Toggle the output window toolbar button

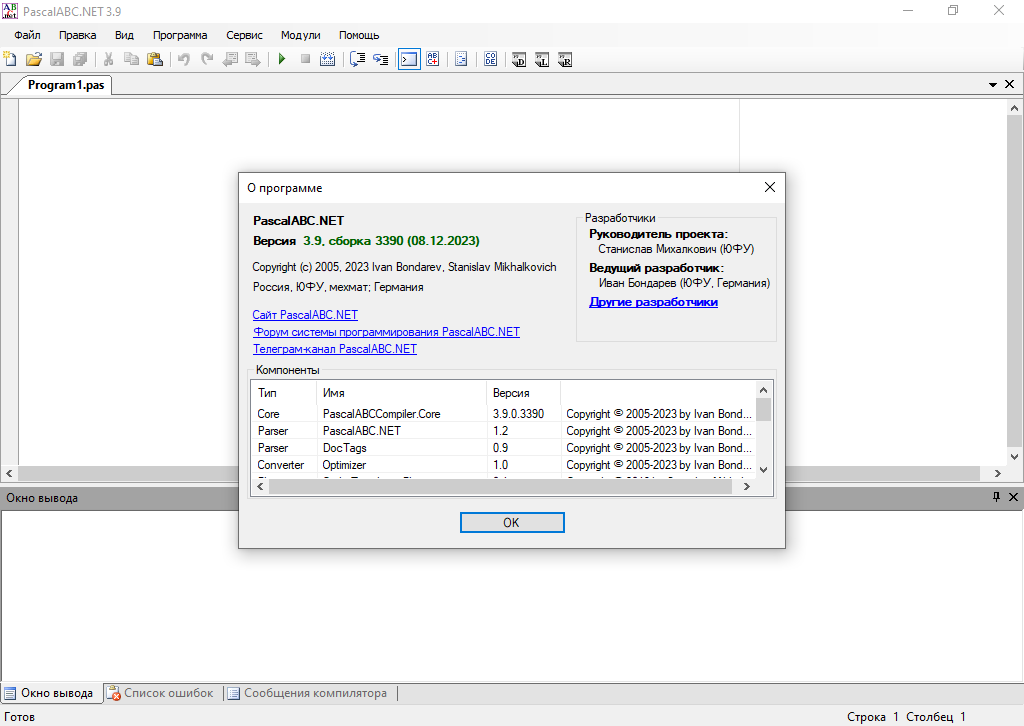tap(409, 60)
